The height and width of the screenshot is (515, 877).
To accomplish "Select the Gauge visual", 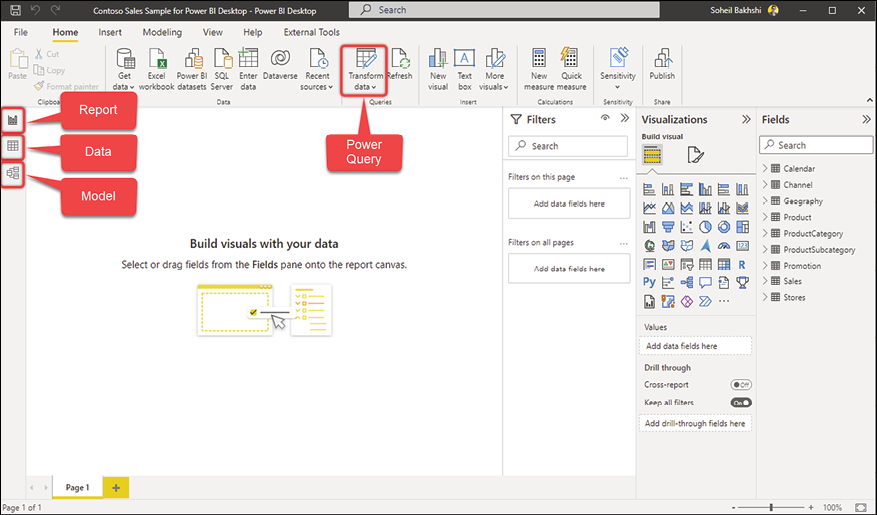I will point(724,245).
